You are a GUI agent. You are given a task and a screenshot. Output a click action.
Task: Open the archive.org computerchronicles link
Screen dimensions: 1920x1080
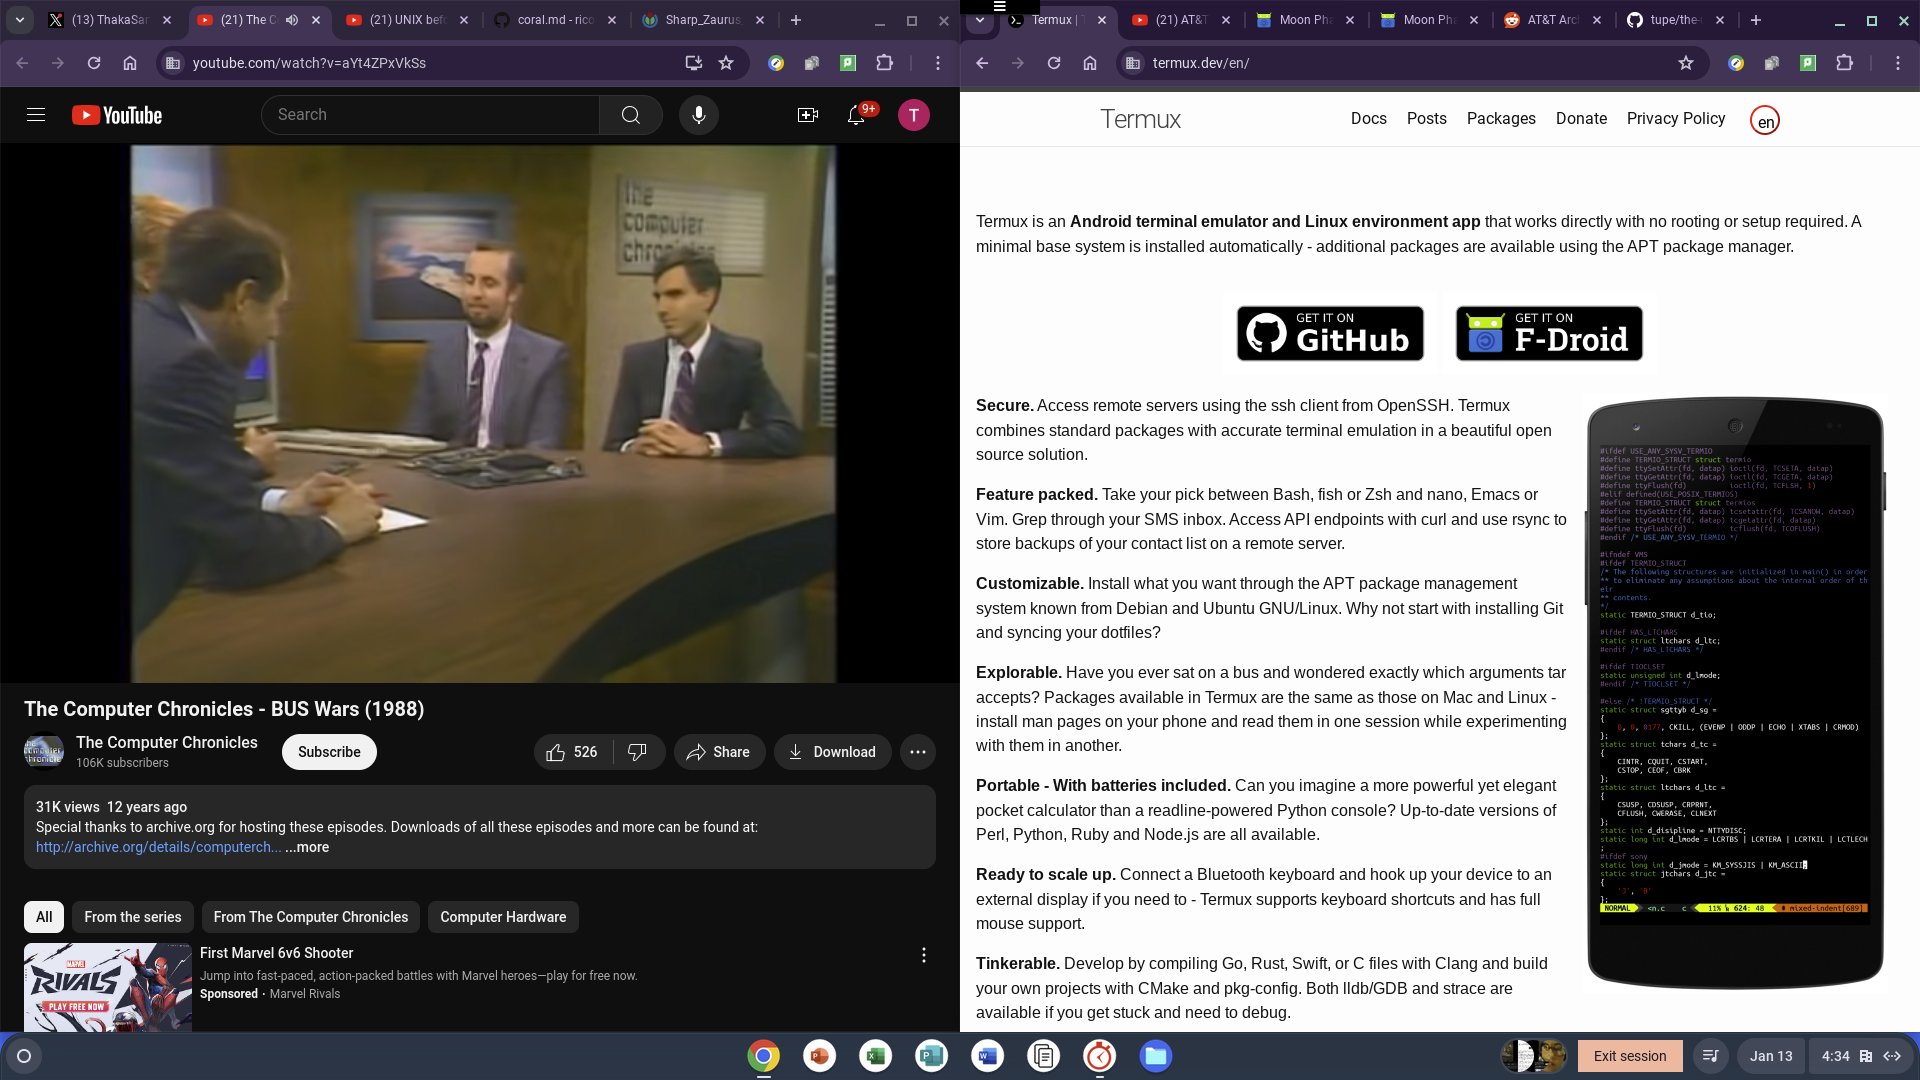(158, 847)
